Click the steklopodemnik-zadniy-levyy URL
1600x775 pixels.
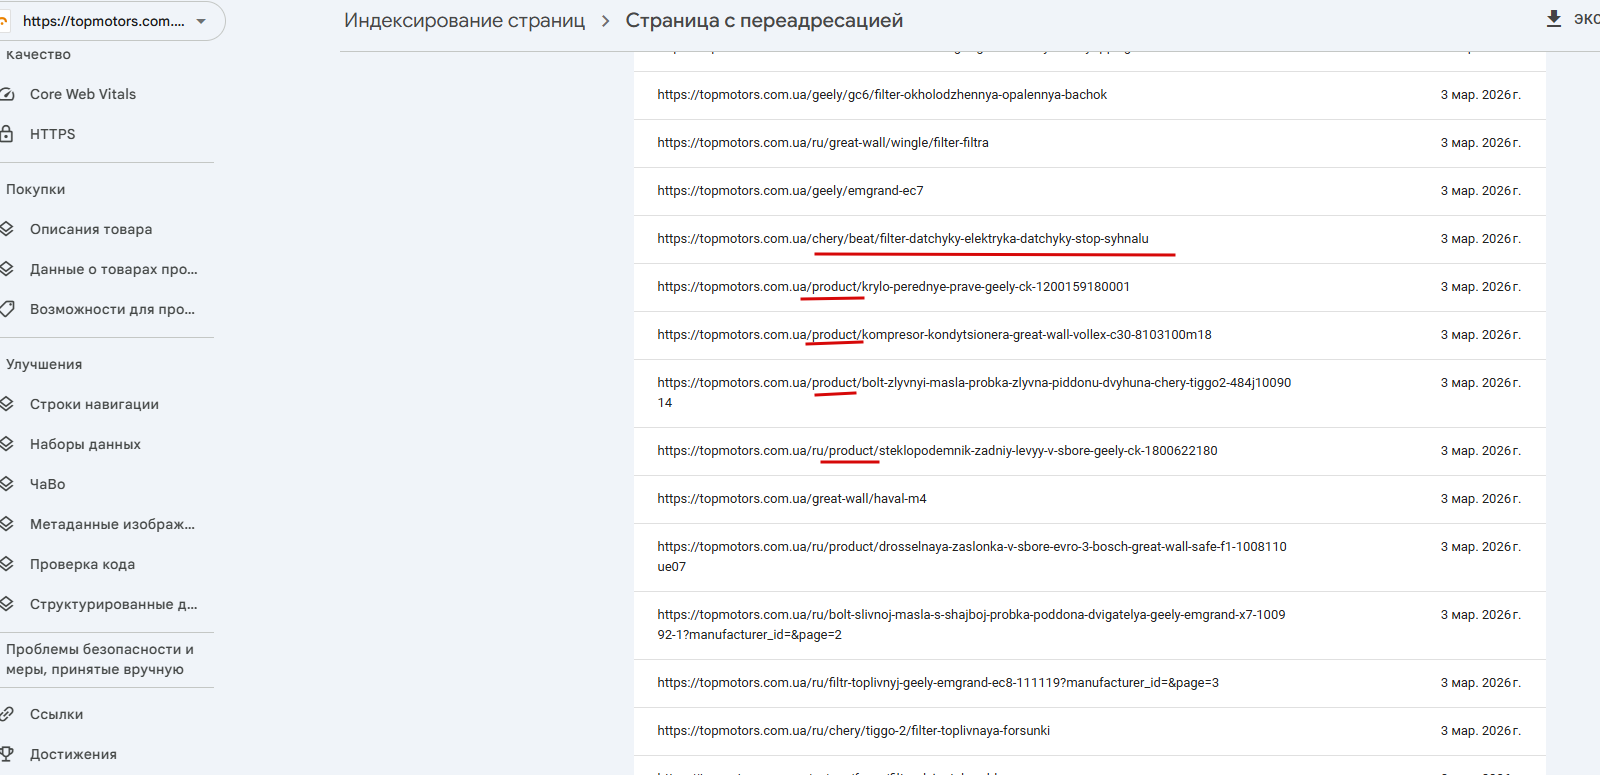coord(937,451)
